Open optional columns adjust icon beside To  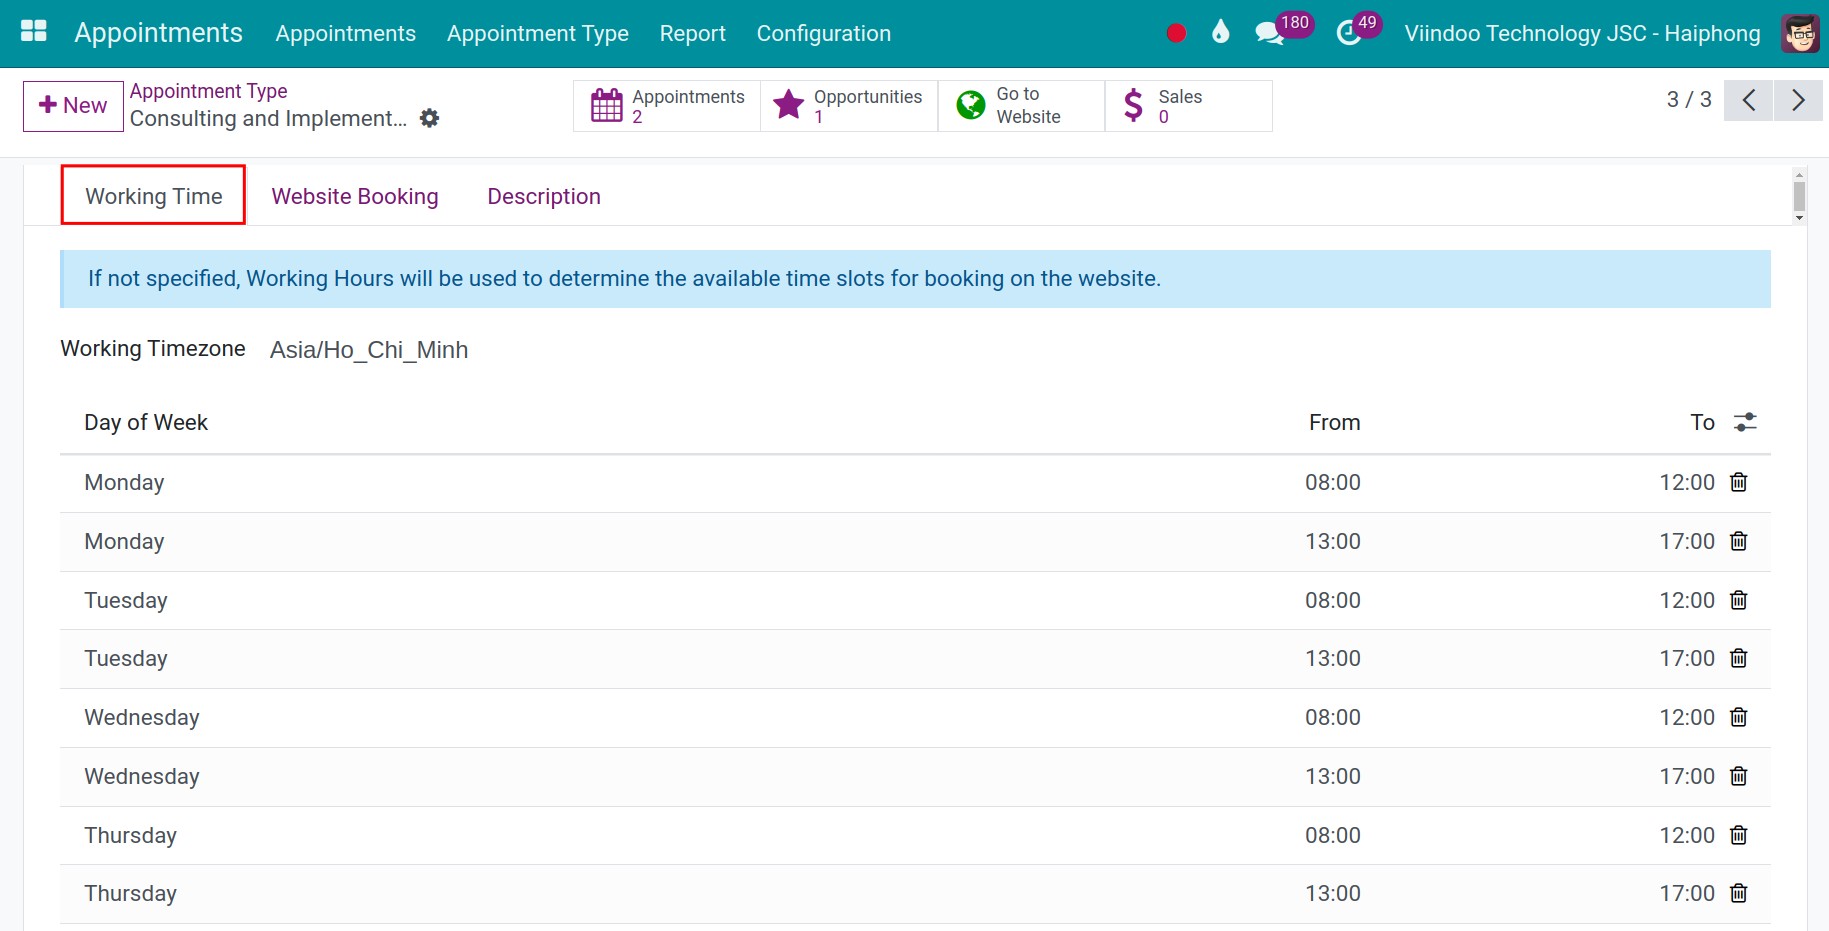(1745, 422)
